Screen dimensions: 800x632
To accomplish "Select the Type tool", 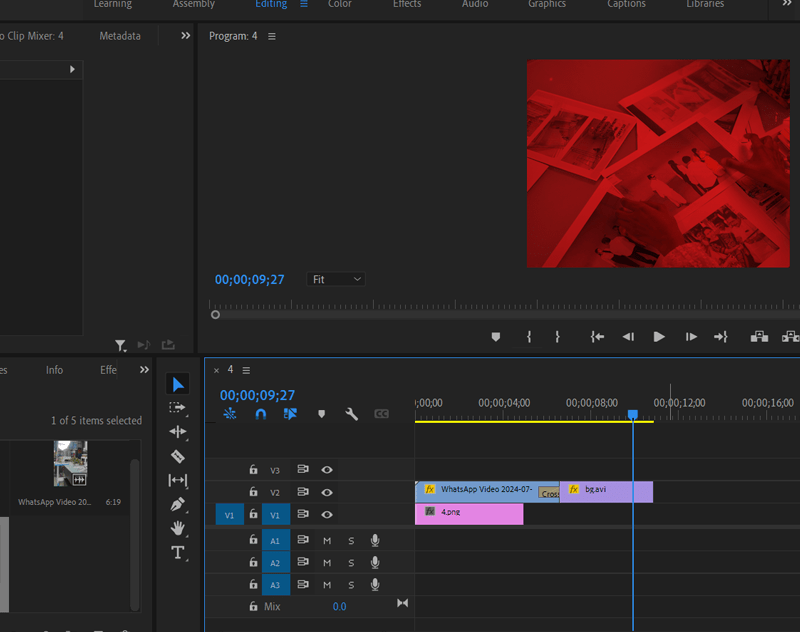I will (x=178, y=552).
